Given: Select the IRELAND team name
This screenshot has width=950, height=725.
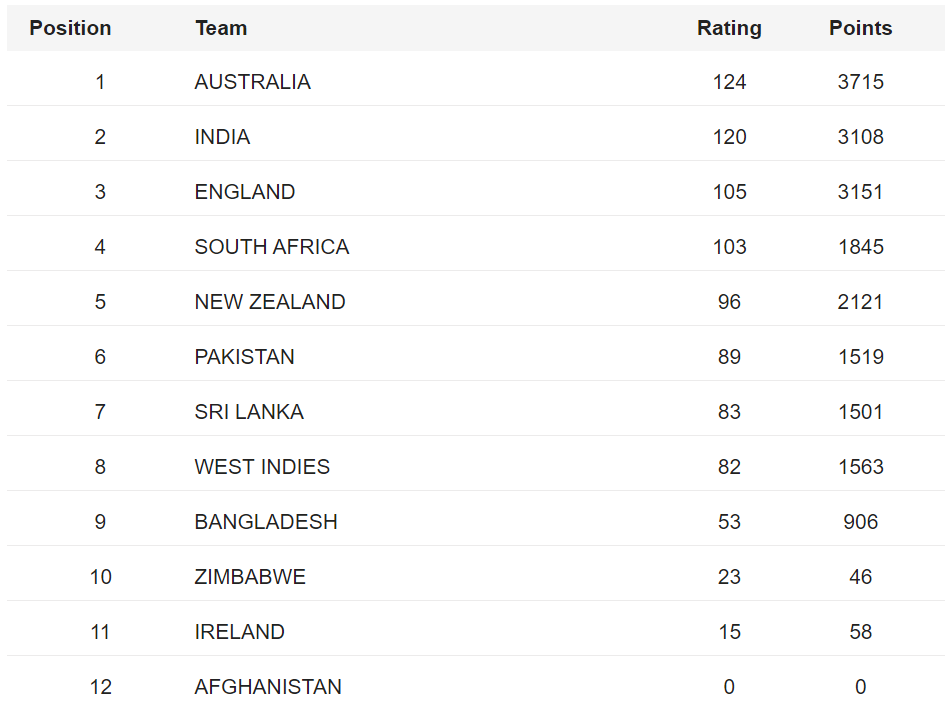Looking at the screenshot, I should coord(239,632).
